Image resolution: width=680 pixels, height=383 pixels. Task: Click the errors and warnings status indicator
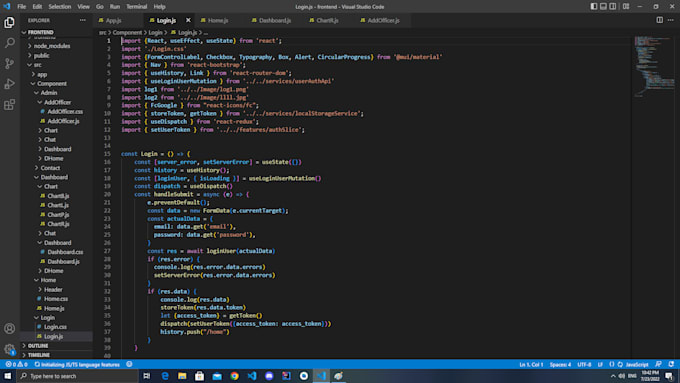[16, 364]
